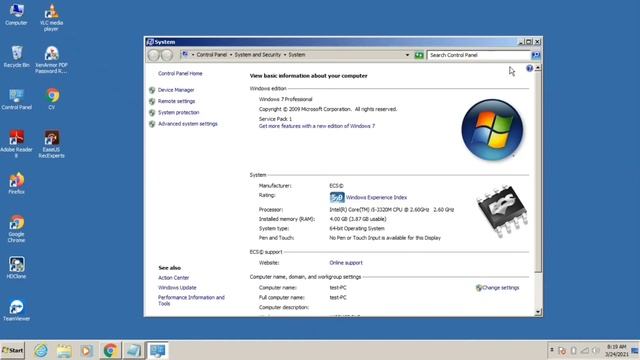The height and width of the screenshot is (360, 640).
Task: Open the Computer desktop icon
Action: tap(16, 14)
